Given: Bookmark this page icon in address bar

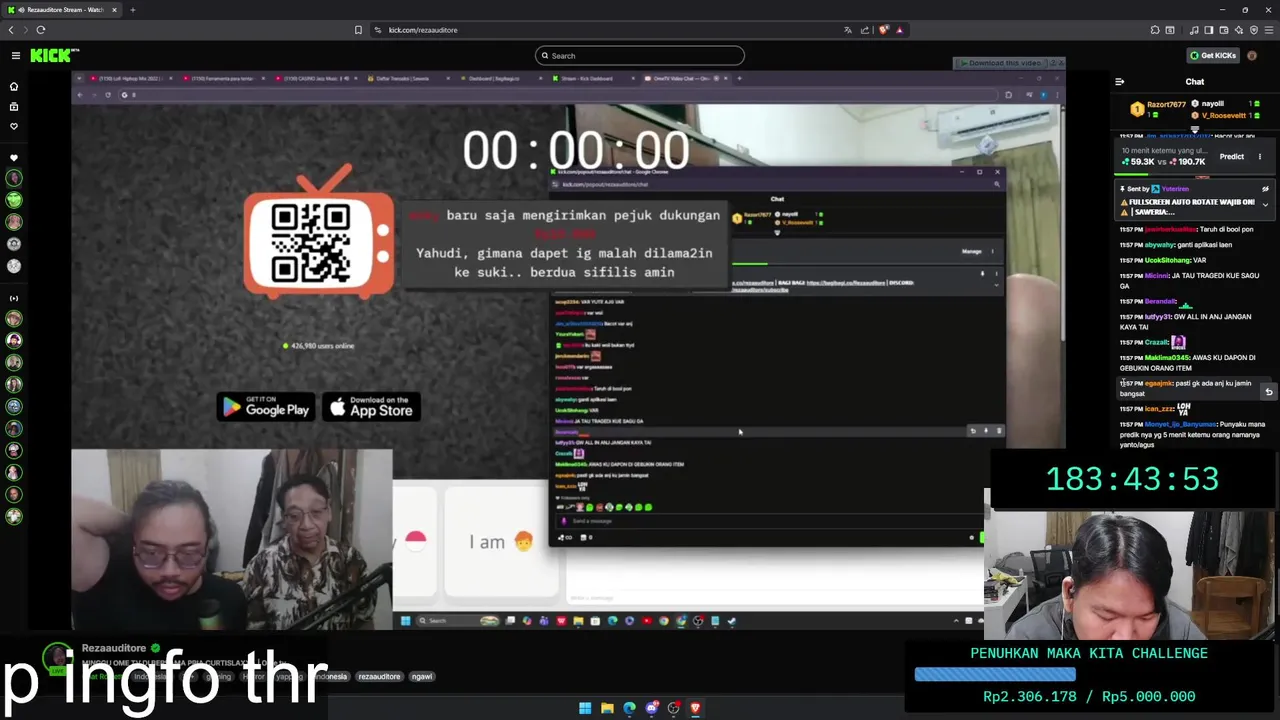Looking at the screenshot, I should click(358, 30).
